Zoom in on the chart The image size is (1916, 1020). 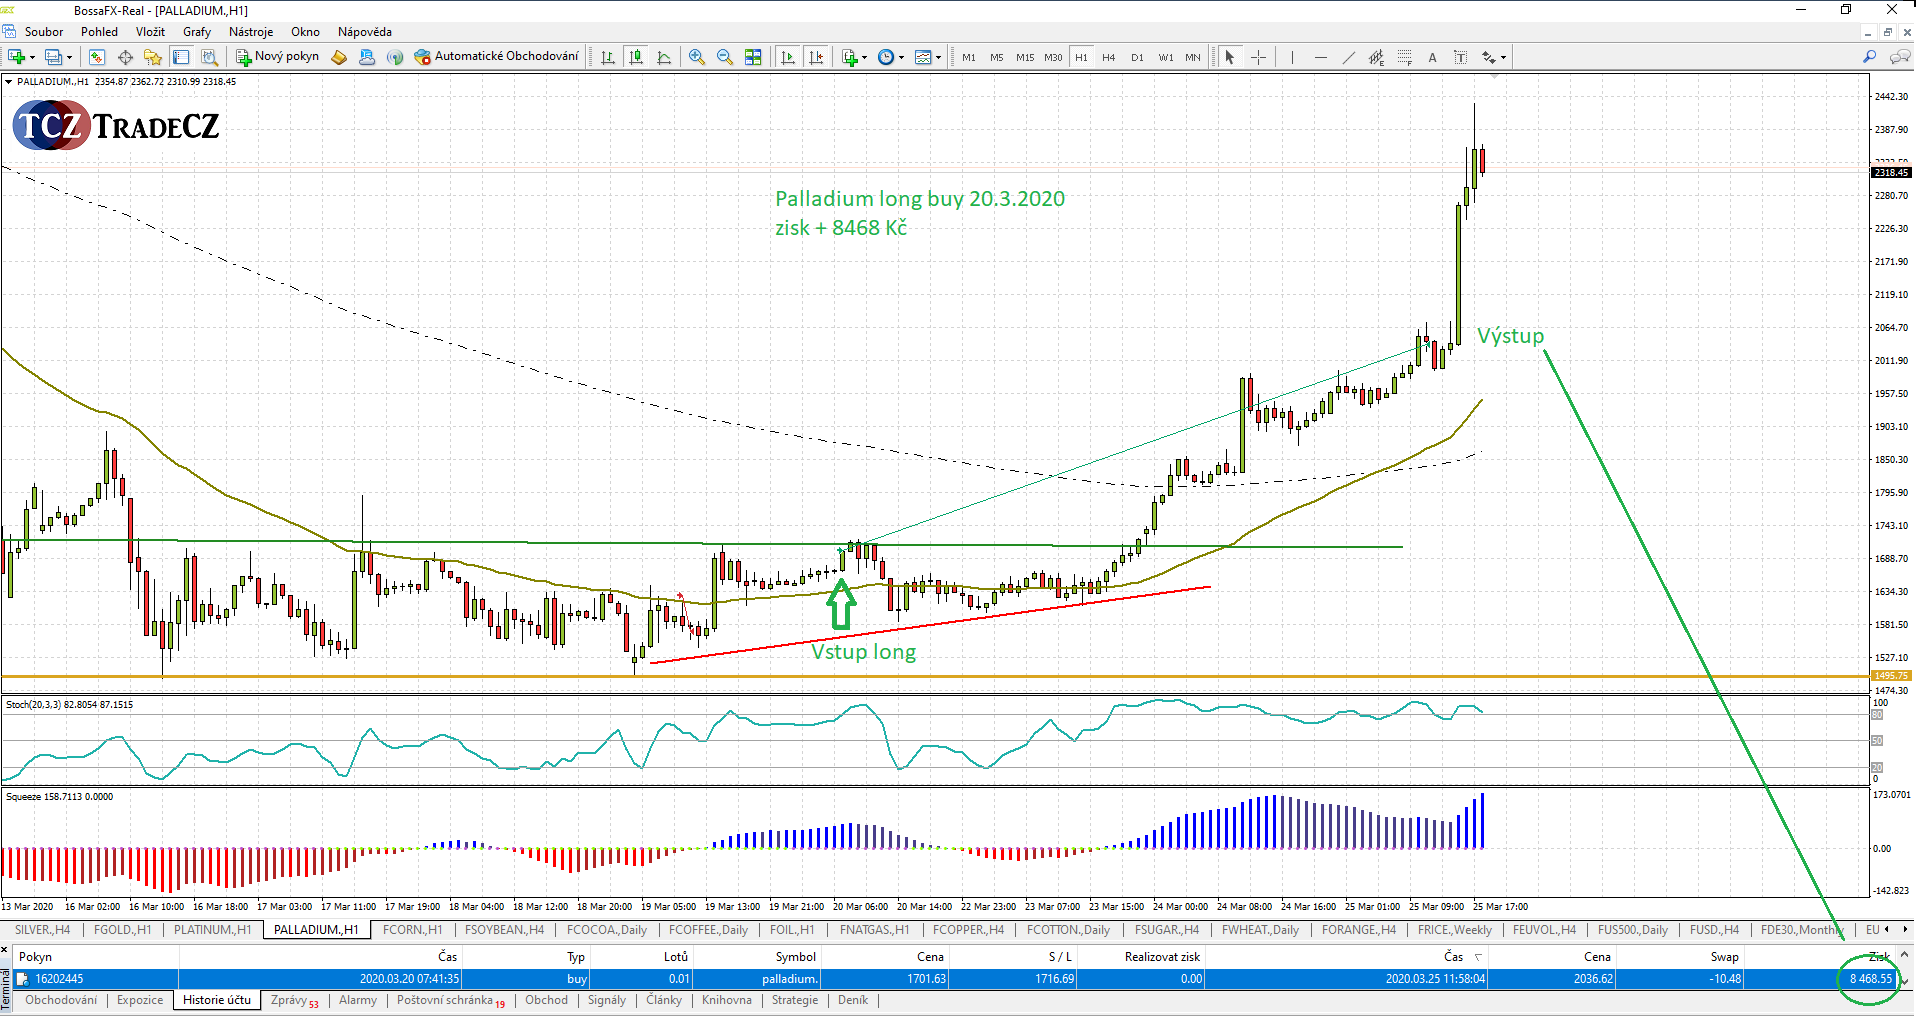pyautogui.click(x=697, y=57)
